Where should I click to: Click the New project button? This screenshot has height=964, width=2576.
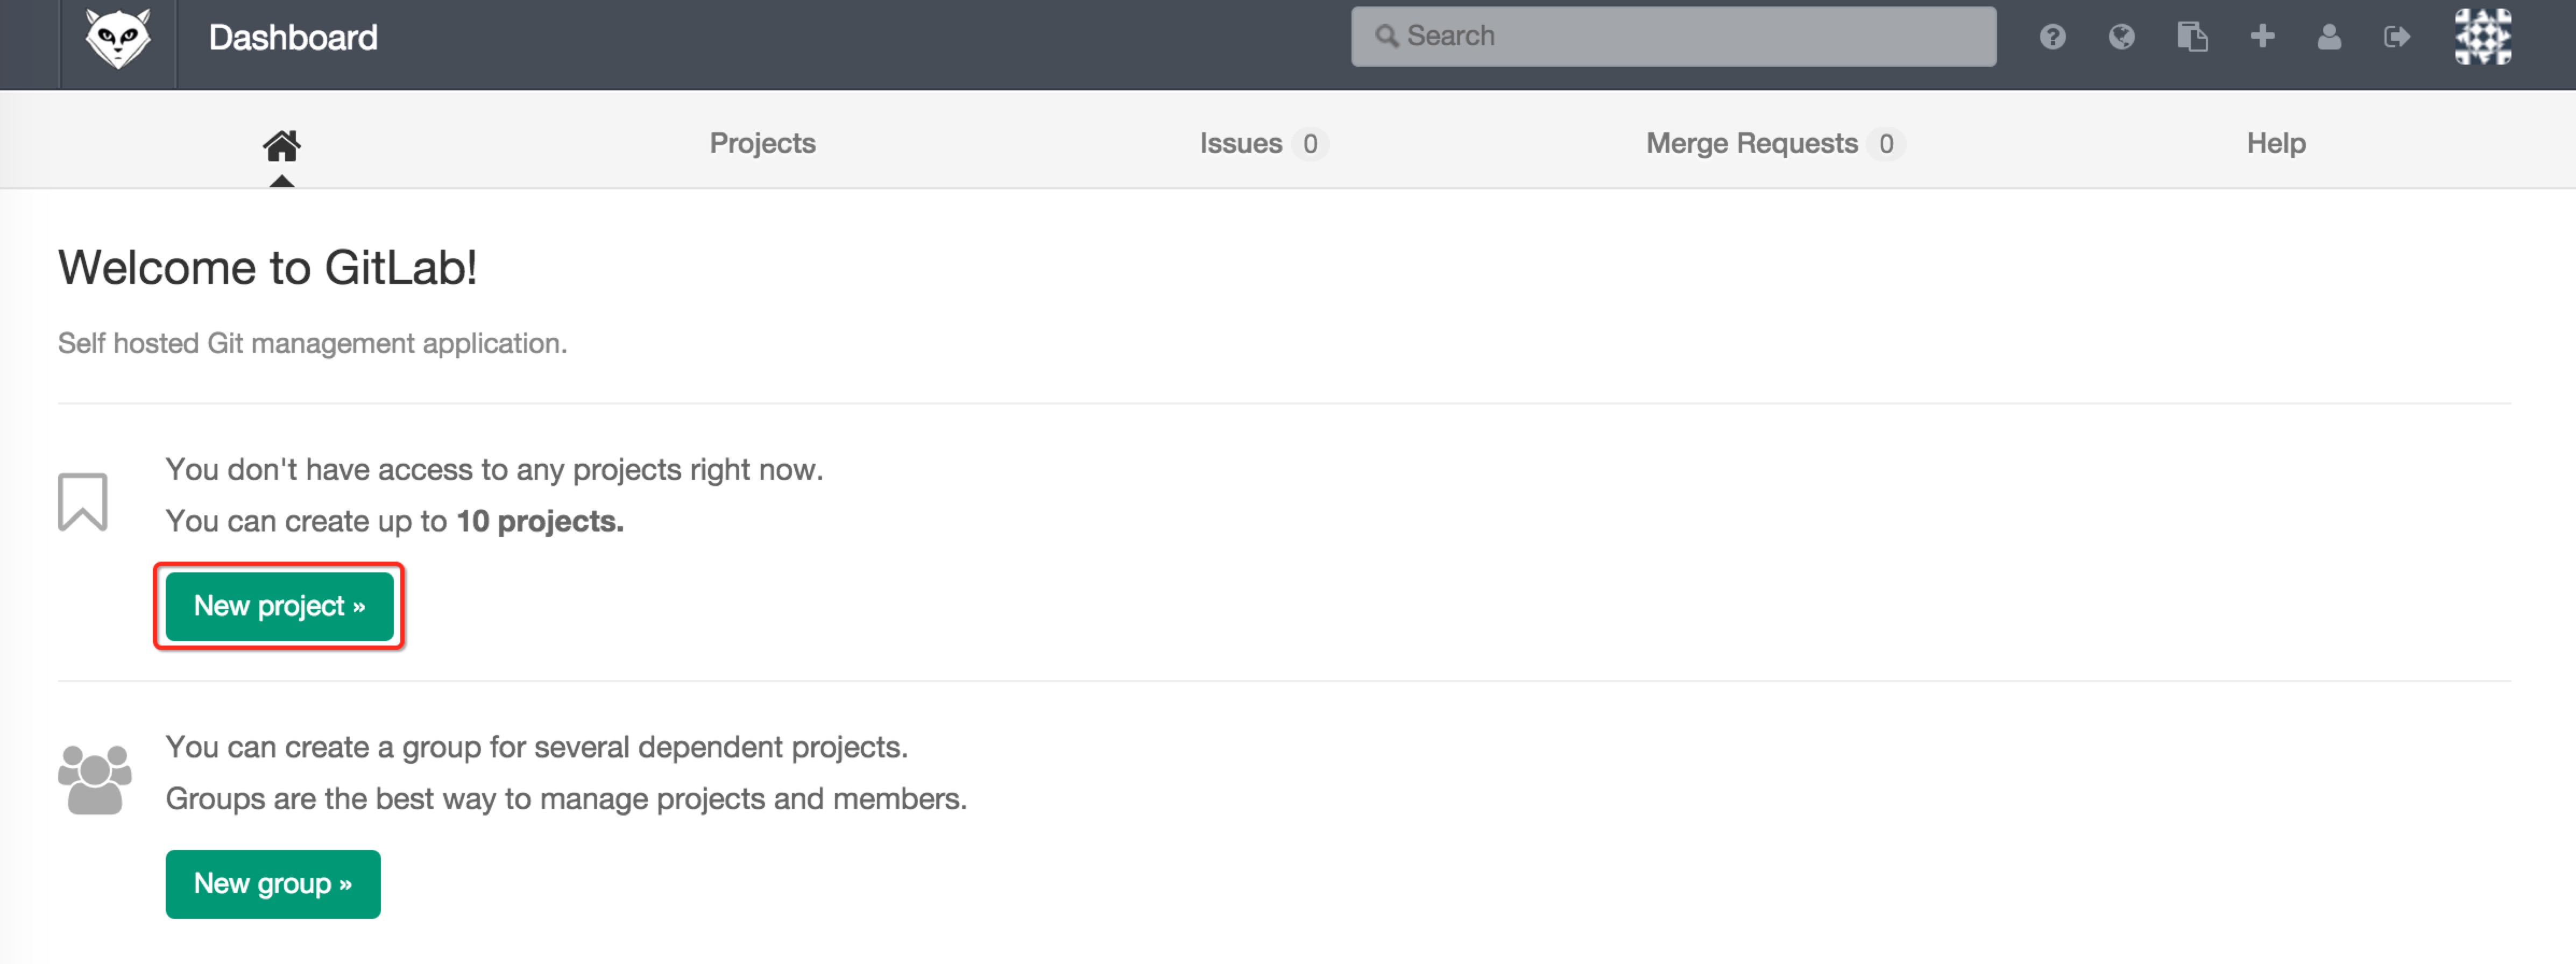[x=279, y=606]
